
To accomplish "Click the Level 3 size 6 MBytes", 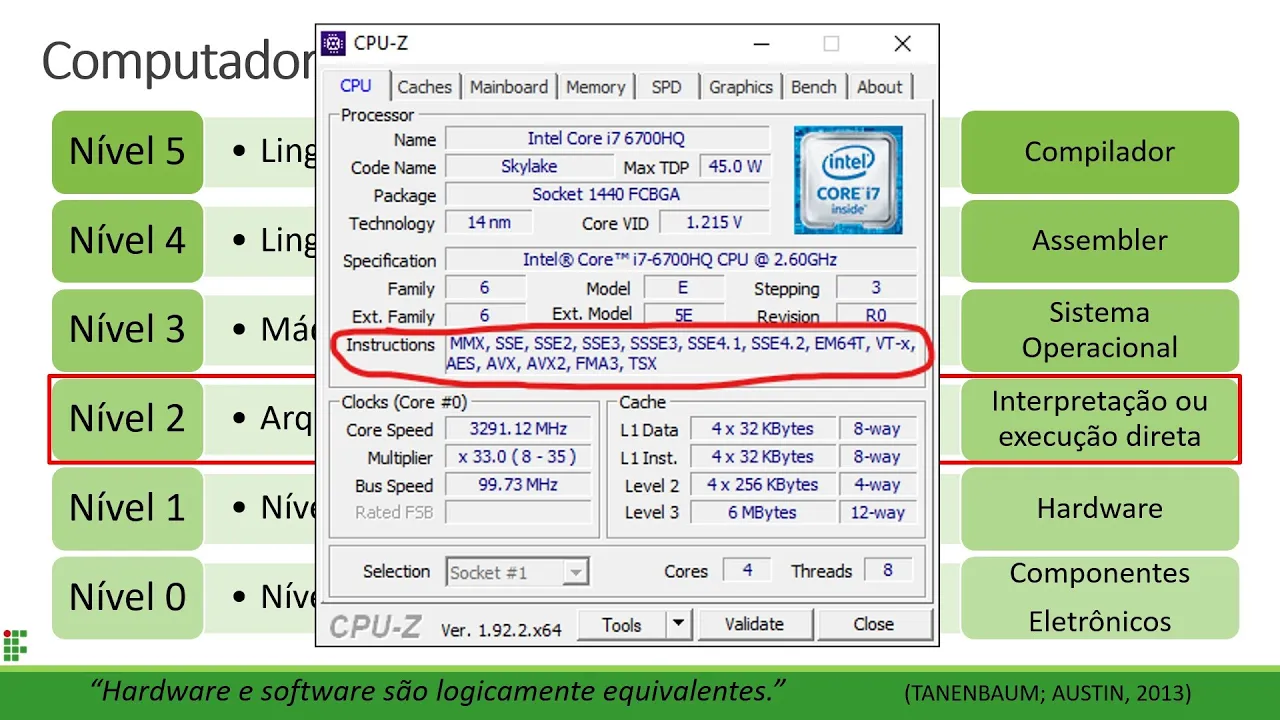I will pos(762,513).
